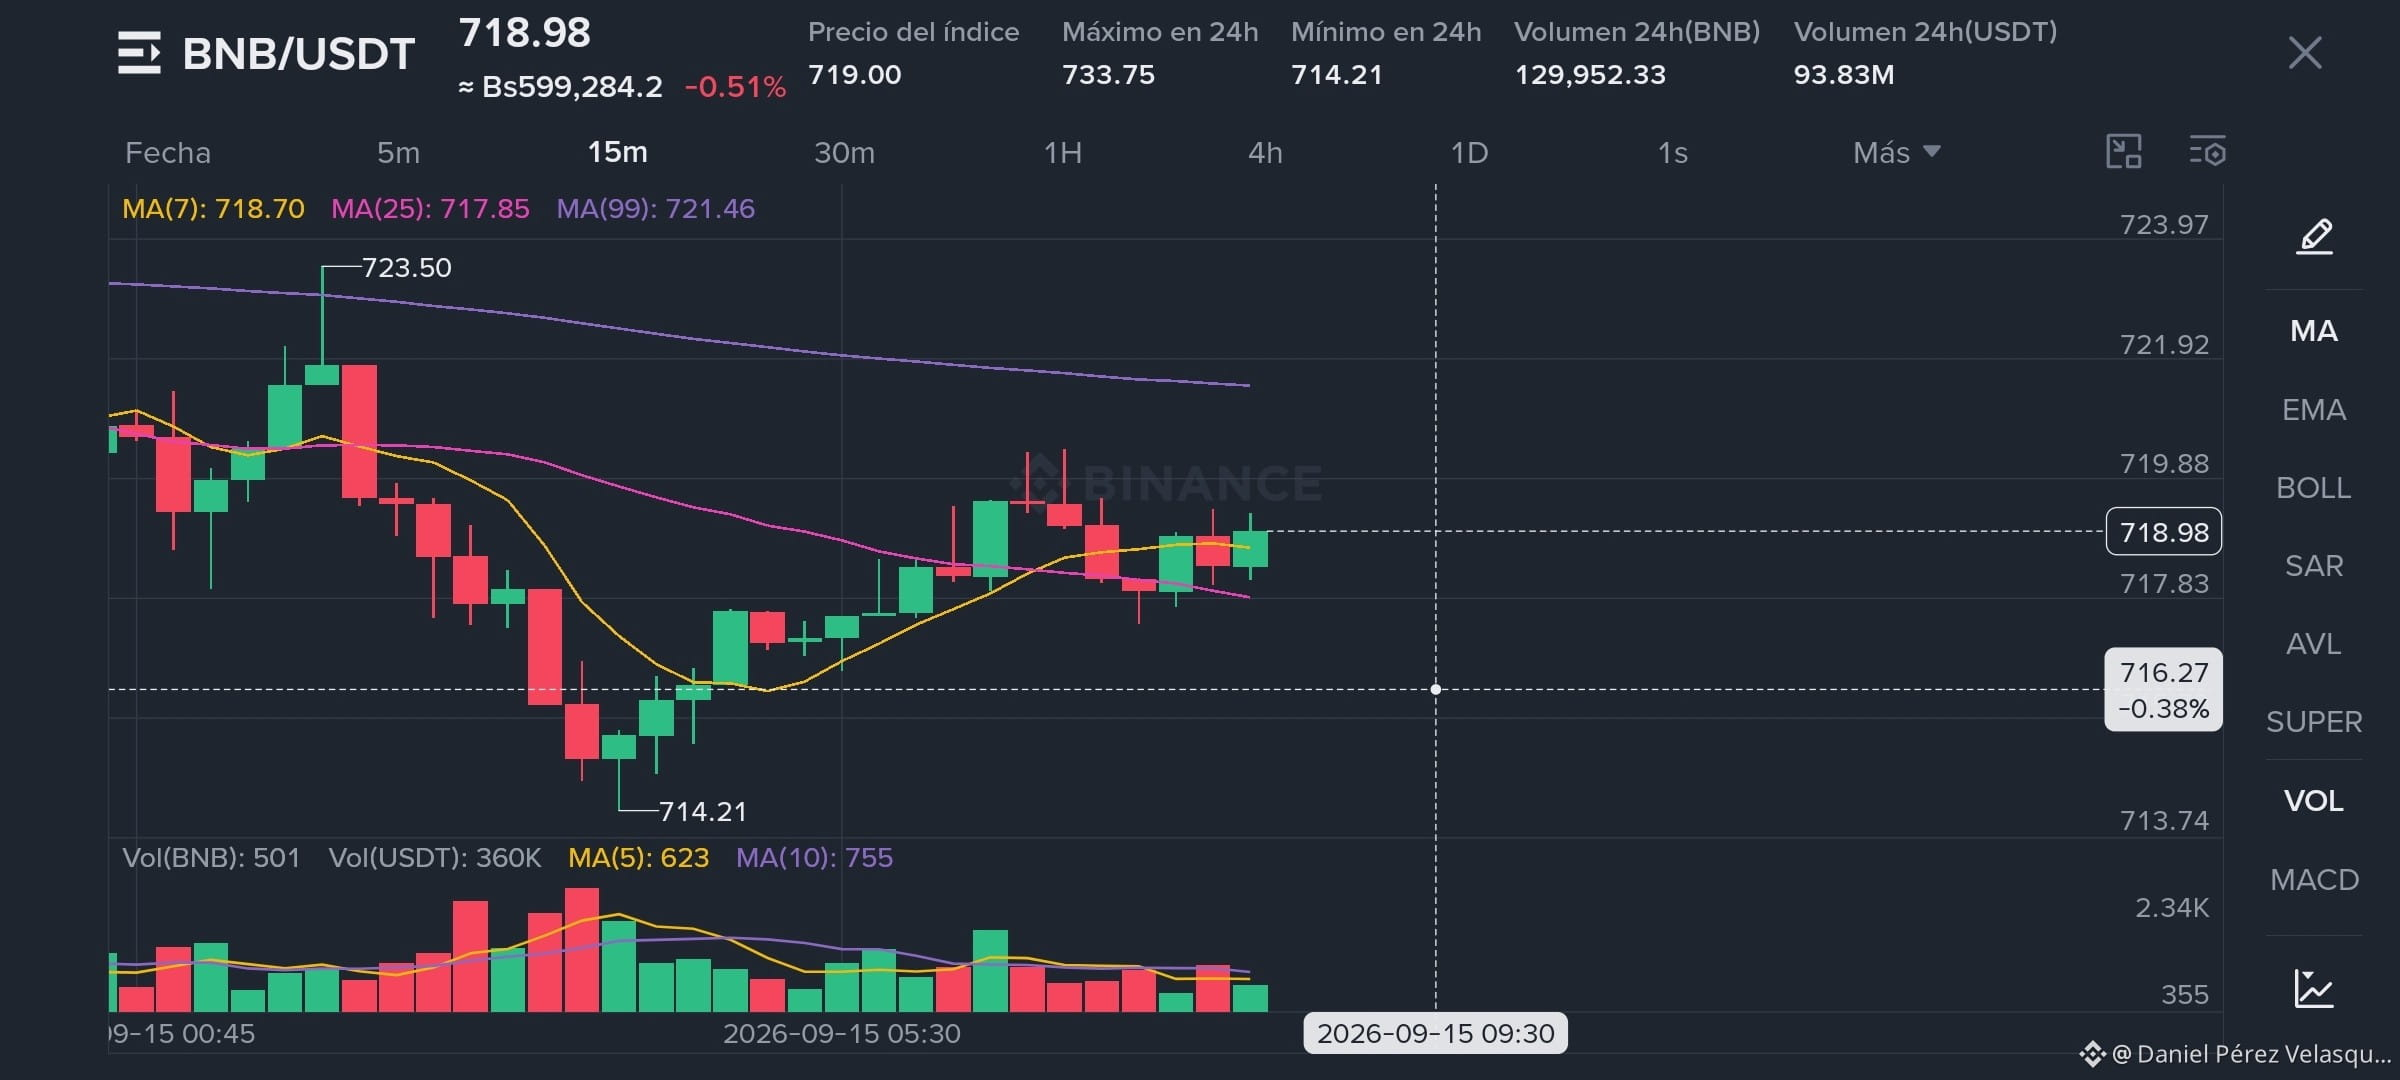Open the trading pair list menu icon
Screen dimensions: 2400x1080
pos(139,53)
